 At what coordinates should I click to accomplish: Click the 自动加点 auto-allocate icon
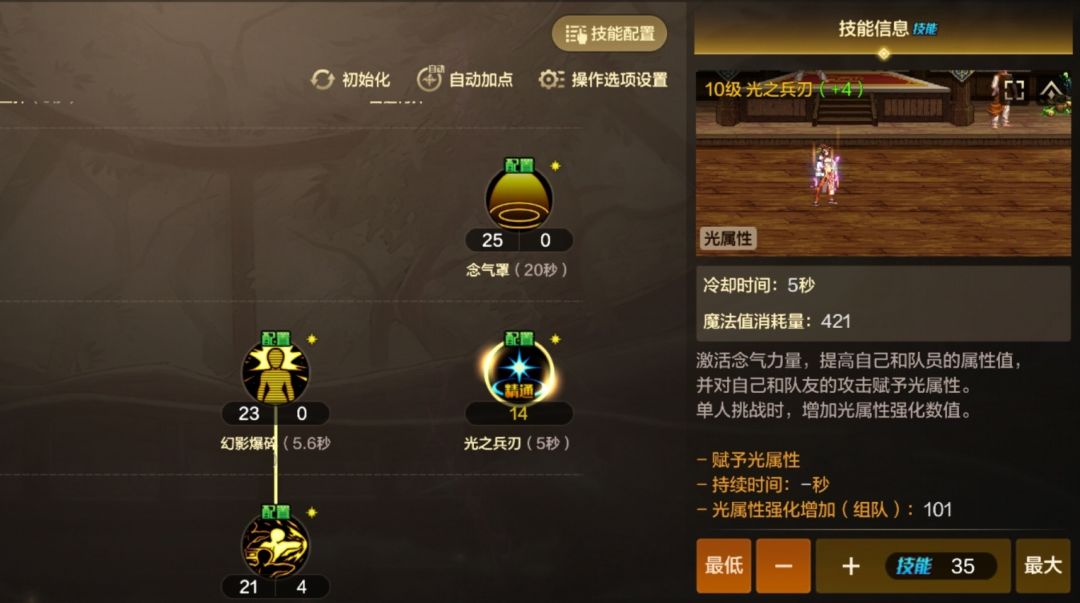coord(430,79)
